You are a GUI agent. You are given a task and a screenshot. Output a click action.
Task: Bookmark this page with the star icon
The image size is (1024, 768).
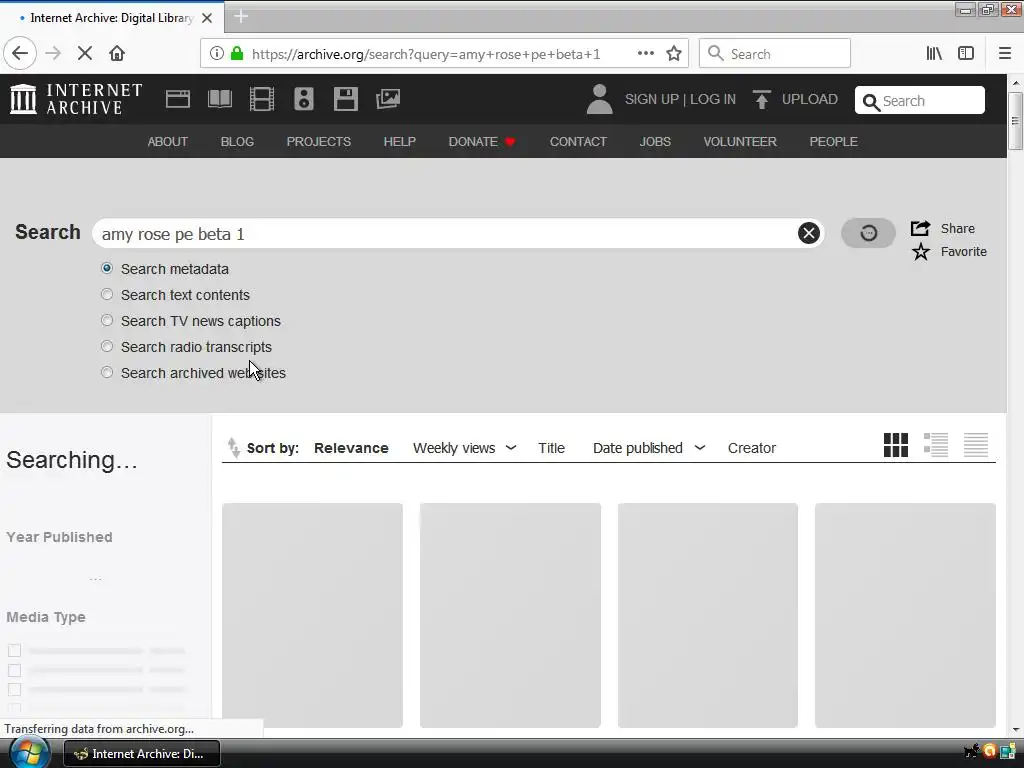[674, 54]
